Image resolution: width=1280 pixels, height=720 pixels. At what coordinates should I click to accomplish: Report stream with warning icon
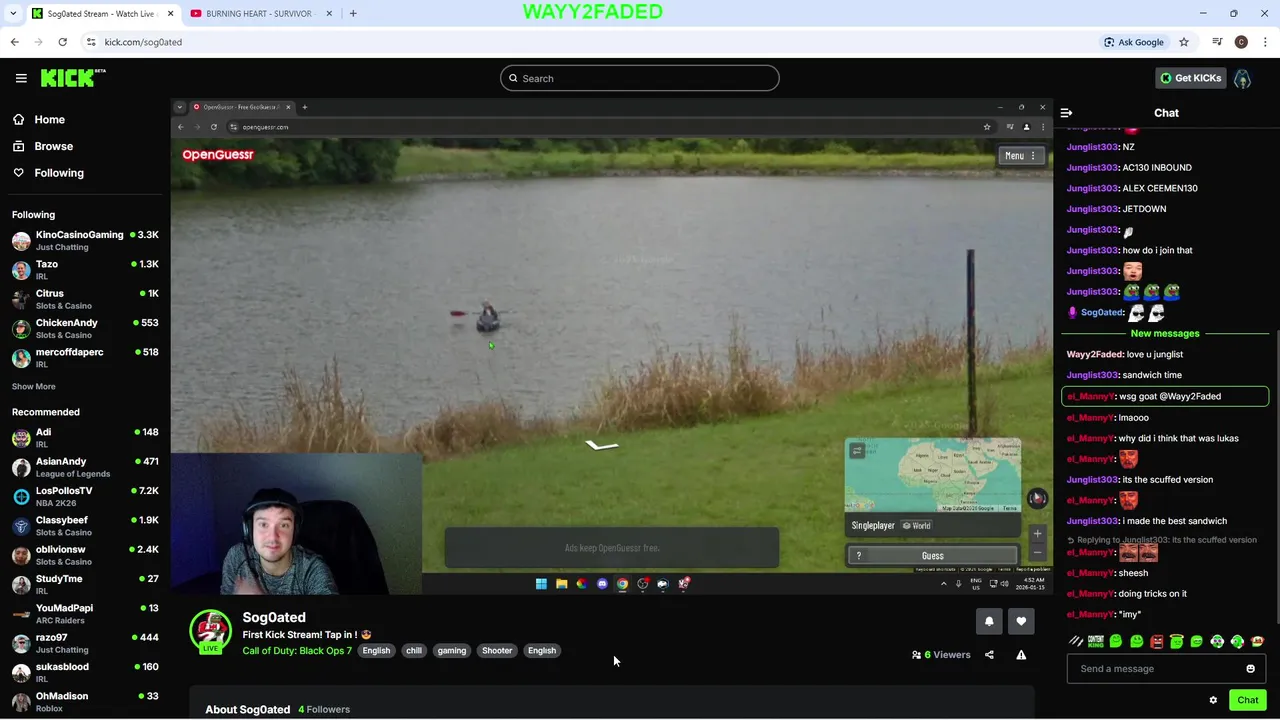tap(1021, 655)
